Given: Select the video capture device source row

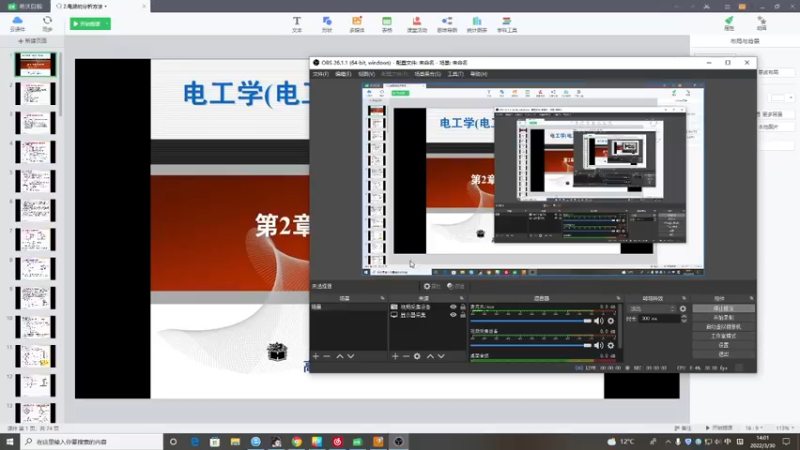Looking at the screenshot, I should tap(428, 307).
